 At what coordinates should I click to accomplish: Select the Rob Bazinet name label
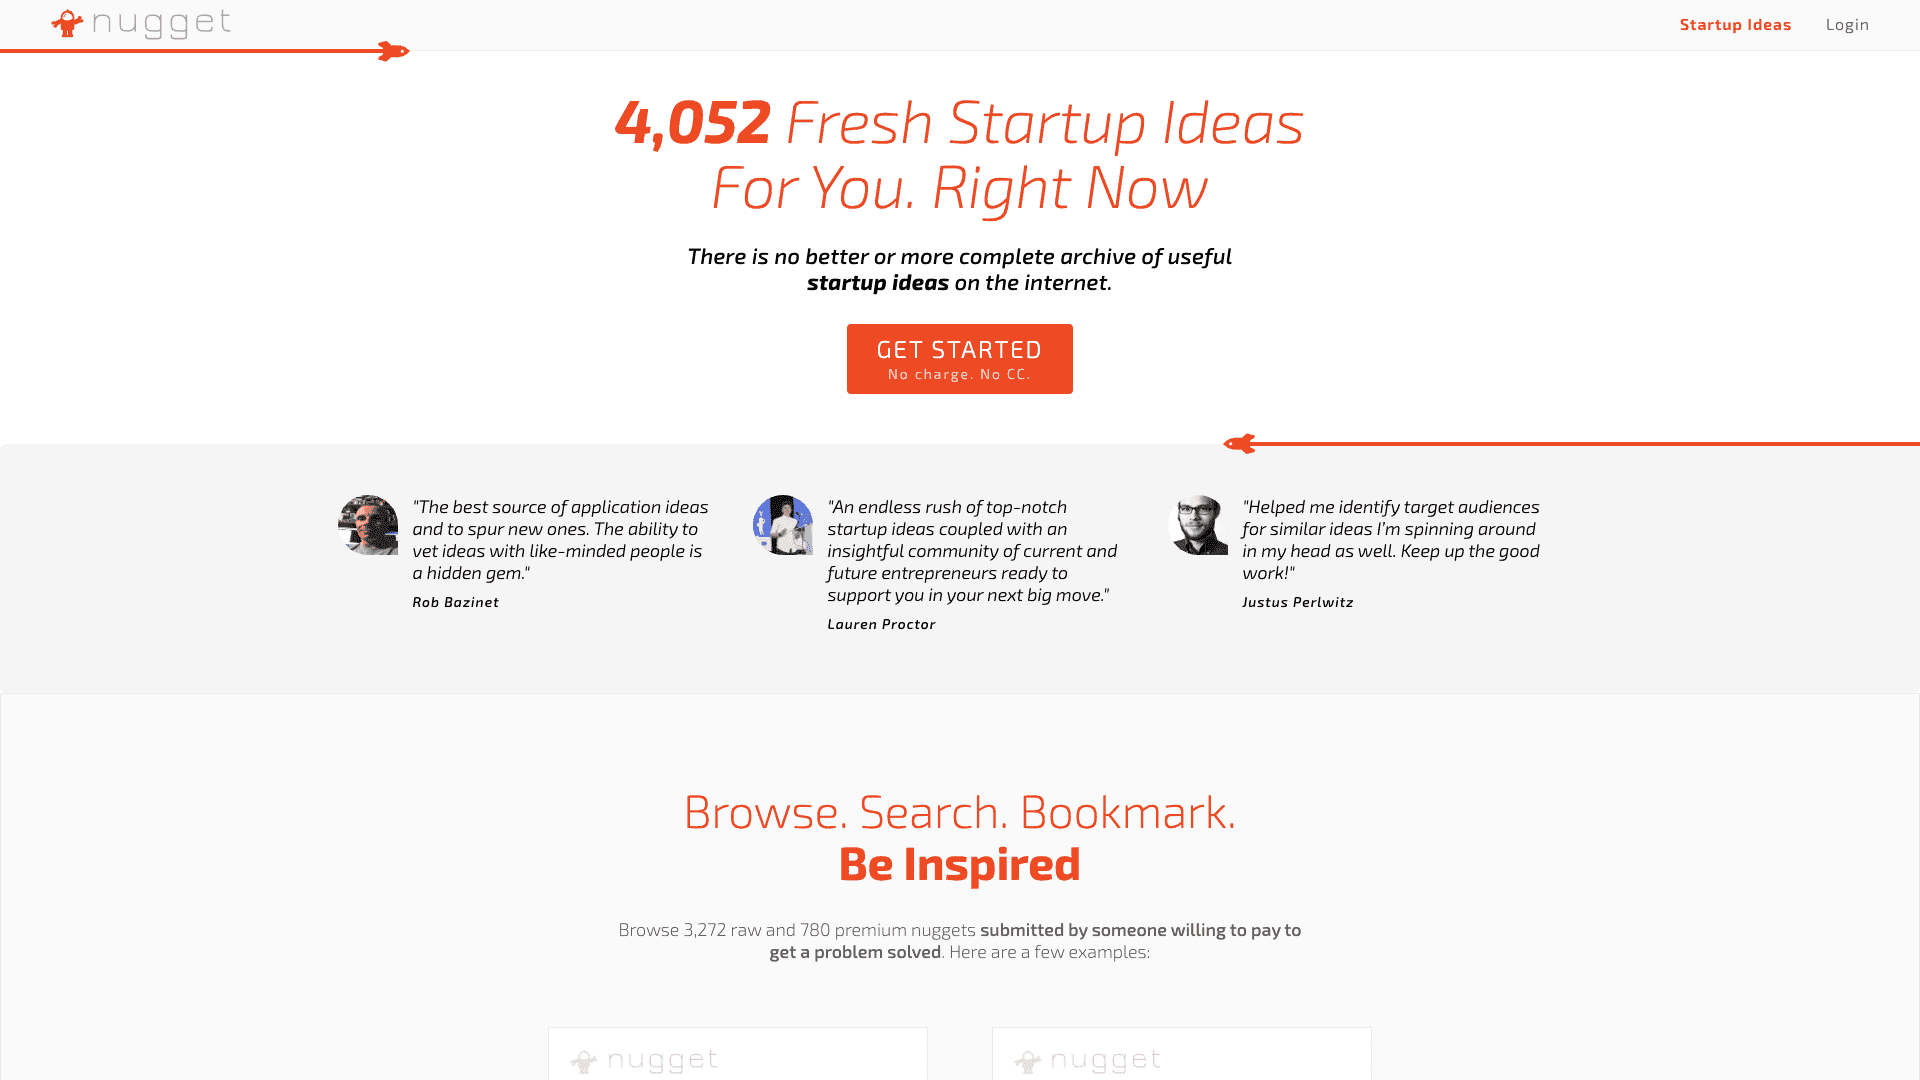455,602
